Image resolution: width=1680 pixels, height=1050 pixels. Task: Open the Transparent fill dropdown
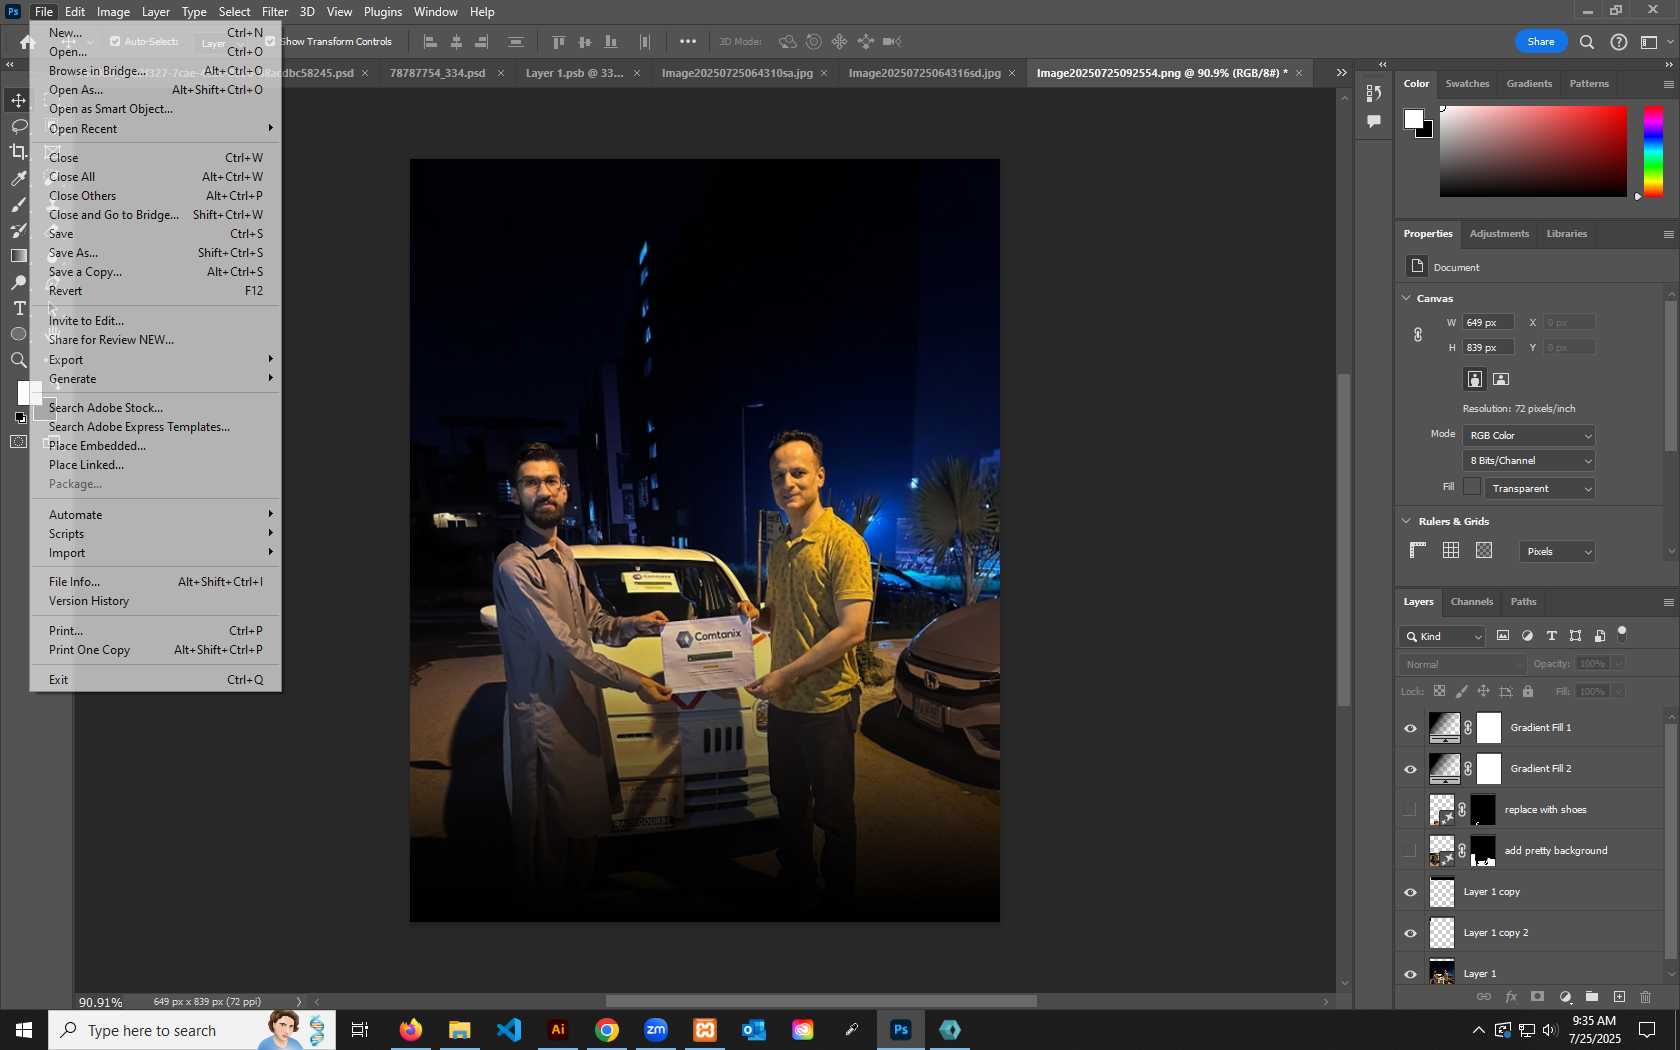[x=1539, y=489]
